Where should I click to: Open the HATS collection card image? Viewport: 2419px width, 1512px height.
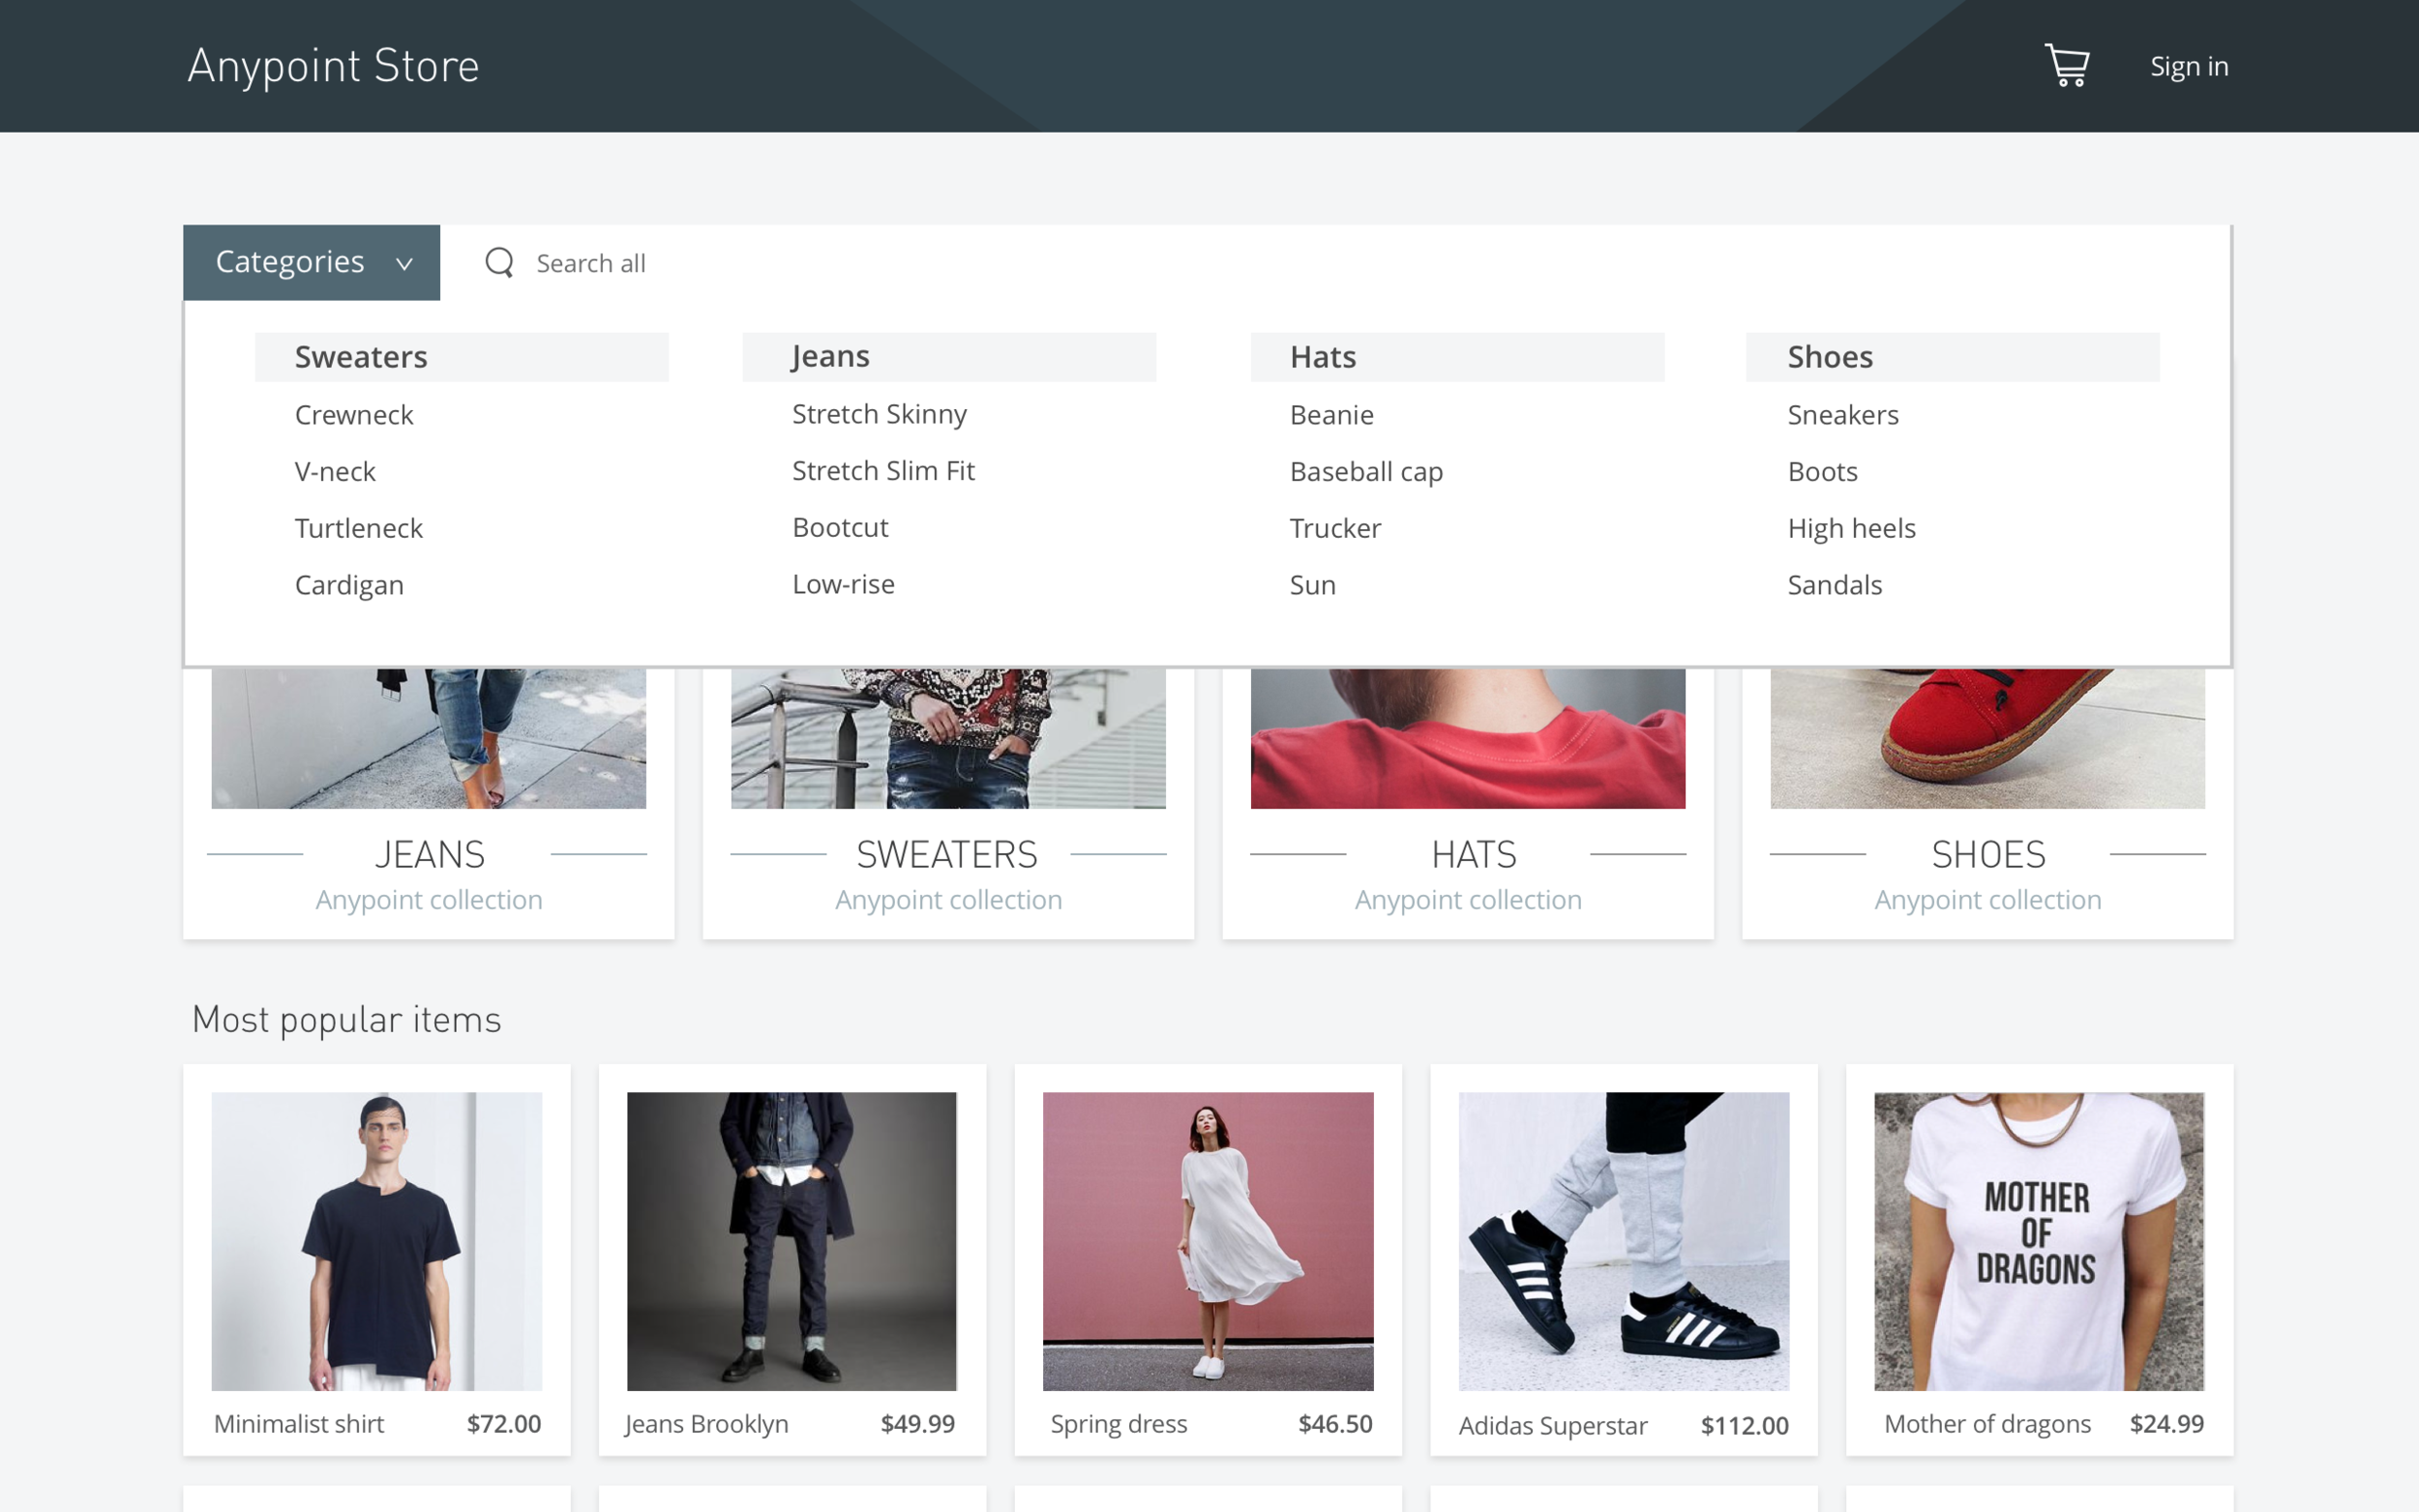click(1467, 738)
